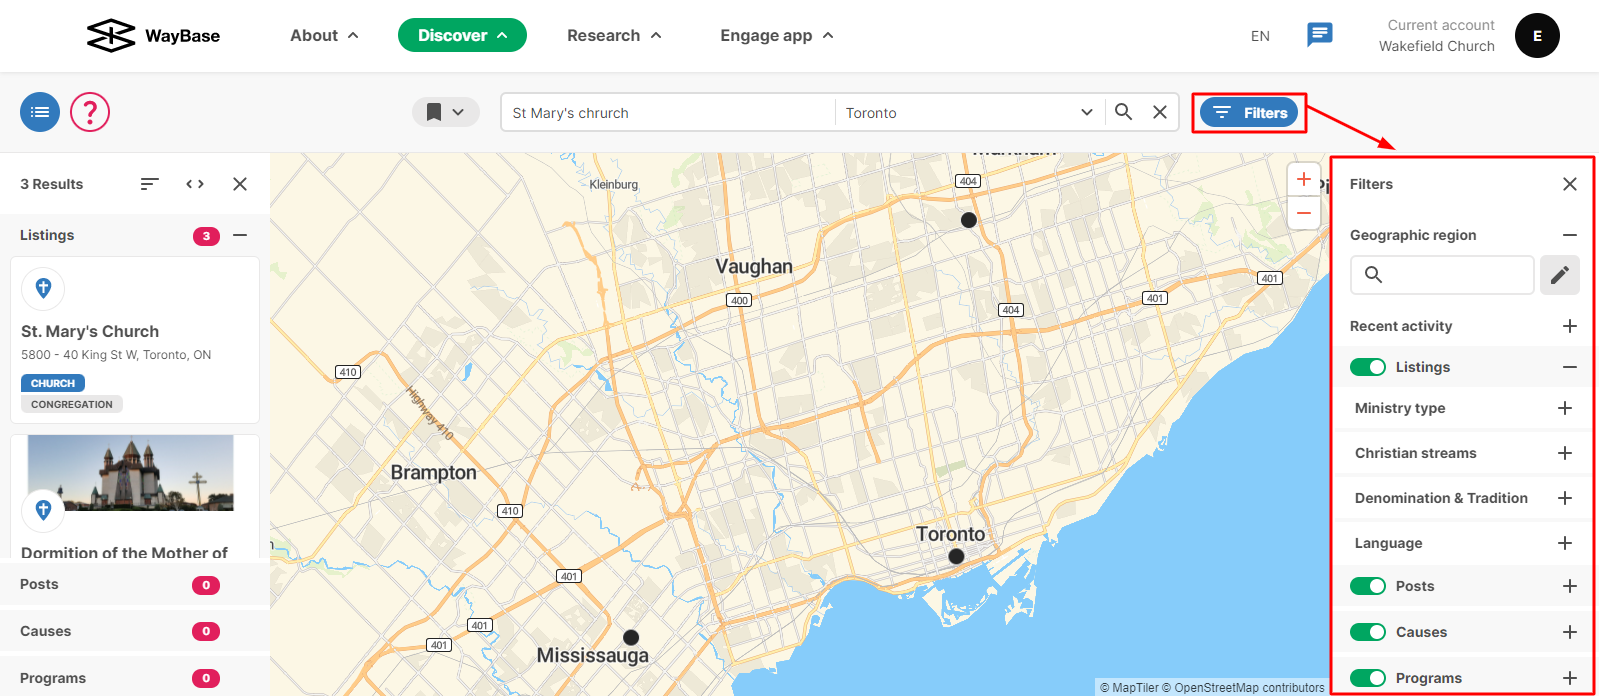Select the map marker near Toronto
Image resolution: width=1599 pixels, height=696 pixels.
(x=957, y=556)
